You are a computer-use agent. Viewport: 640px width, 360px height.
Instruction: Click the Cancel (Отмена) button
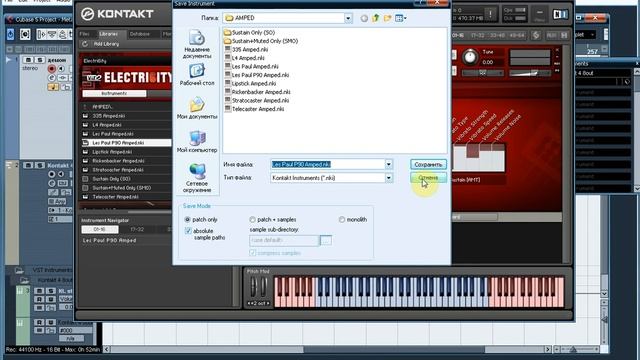428,178
